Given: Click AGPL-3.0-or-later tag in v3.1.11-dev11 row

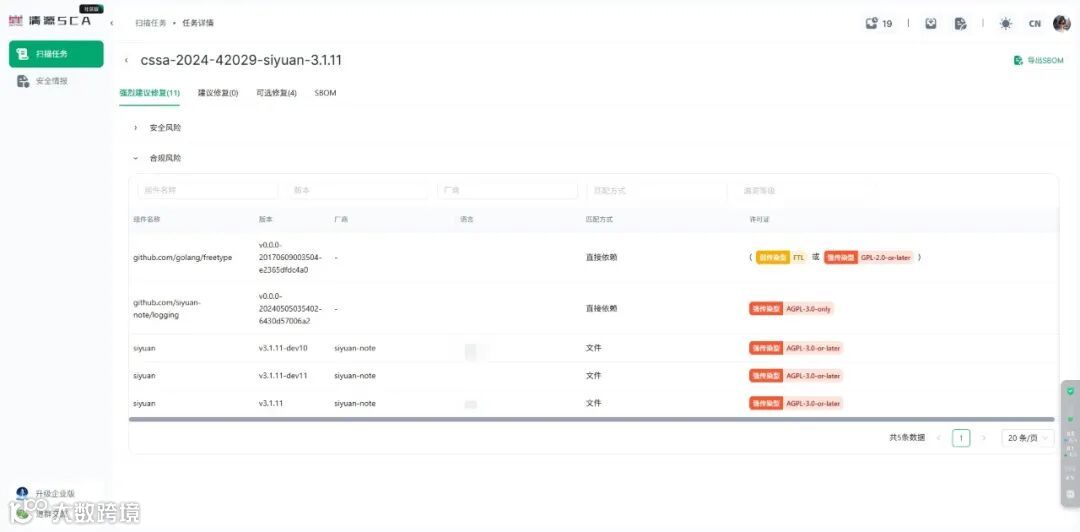Looking at the screenshot, I should point(796,376).
